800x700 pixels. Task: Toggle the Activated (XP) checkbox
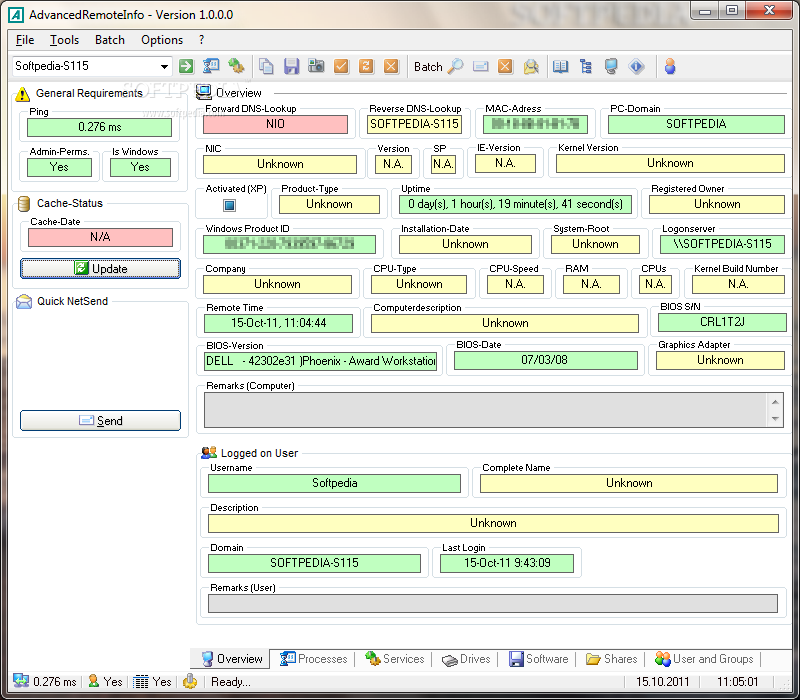coord(229,205)
